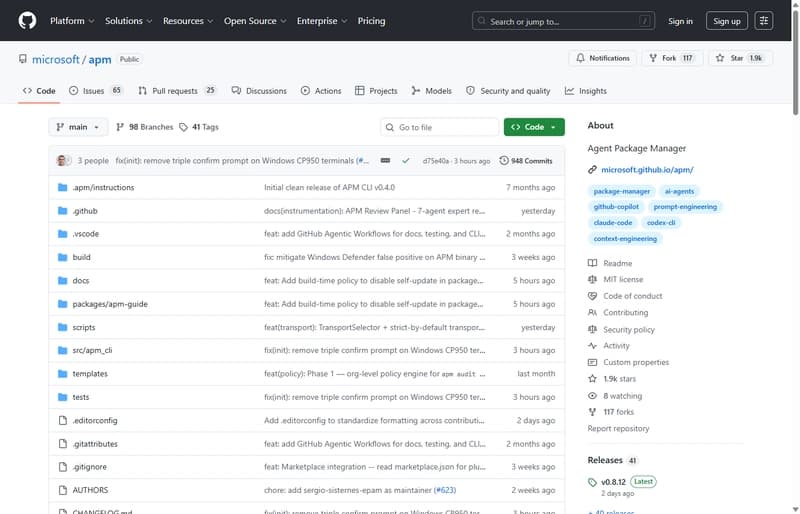The image size is (800, 514).
Task: Click the GitHub logo icon
Action: 27,21
